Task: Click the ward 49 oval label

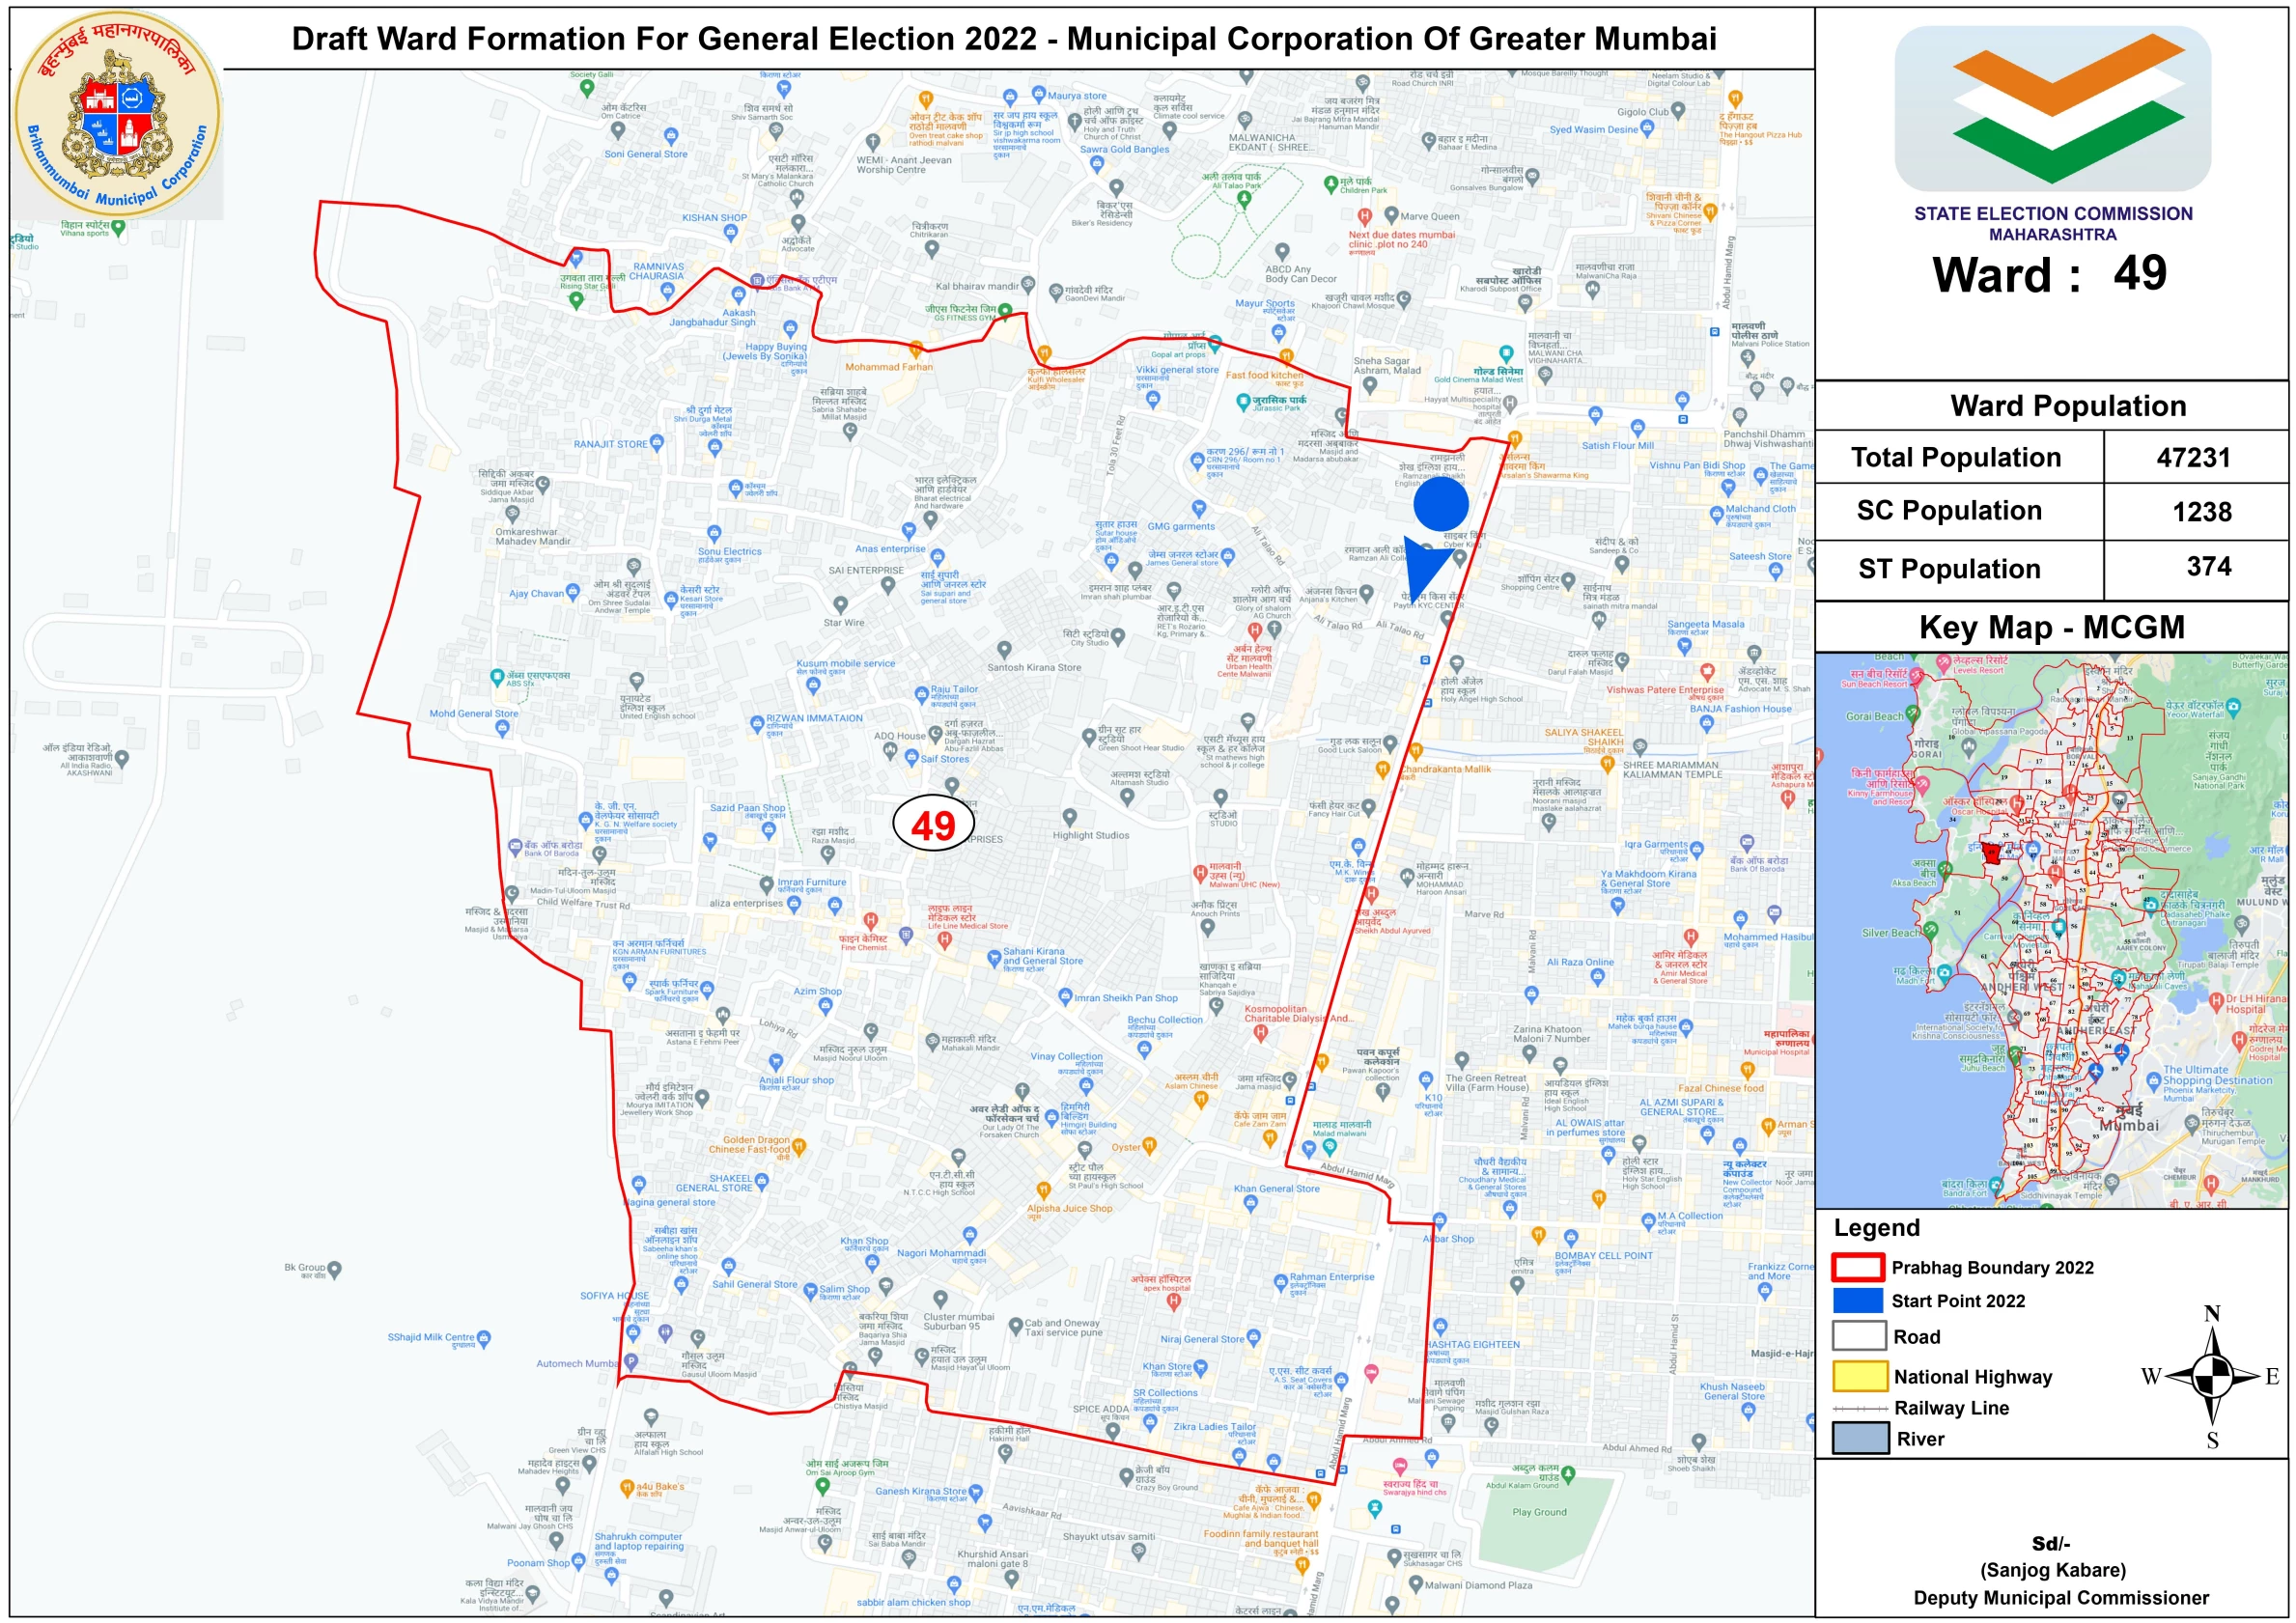Action: coord(932,824)
